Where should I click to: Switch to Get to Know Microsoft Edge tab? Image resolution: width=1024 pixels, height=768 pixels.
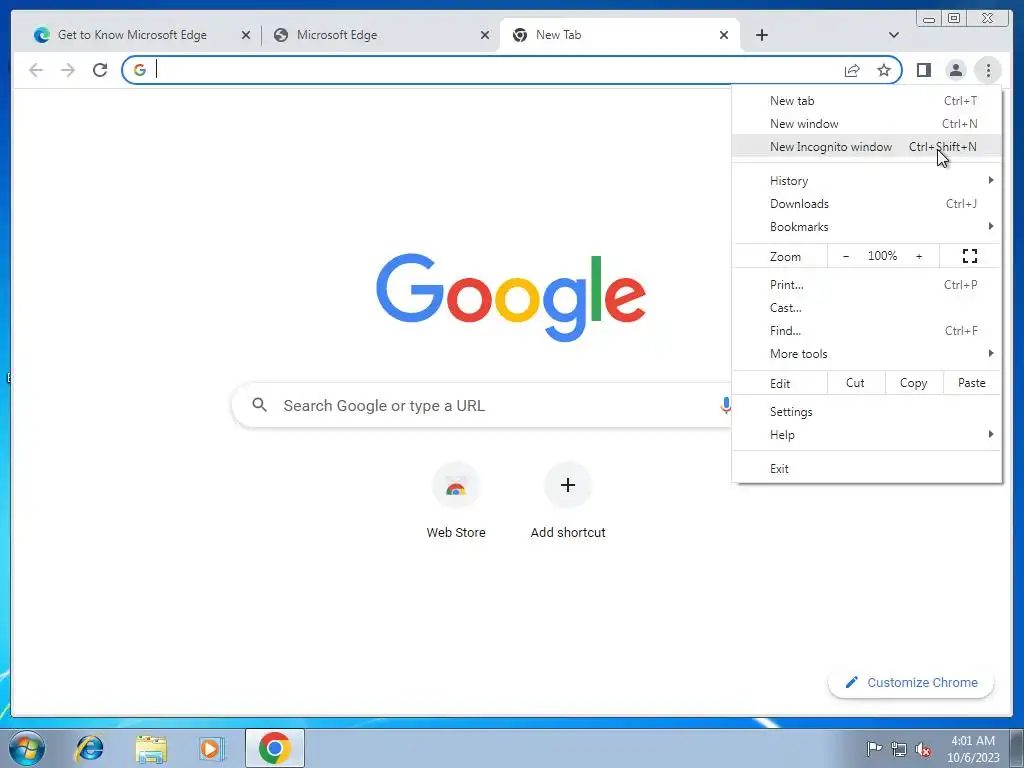coord(133,35)
